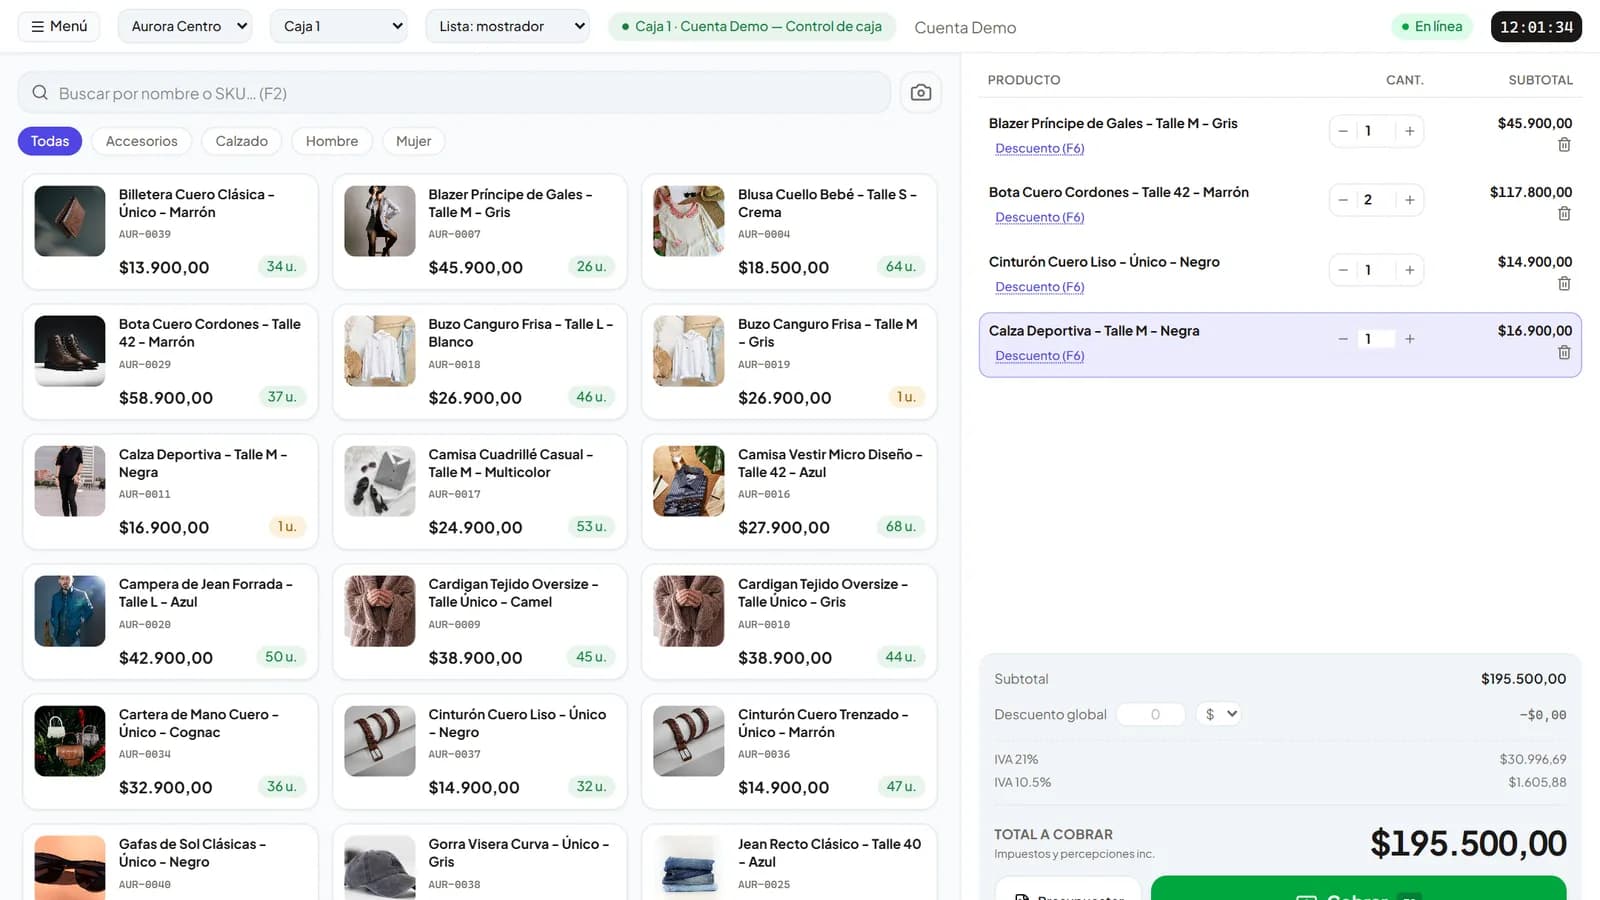Screen dimensions: 1600x900
Task: Select Gorra Visera Curva Gris product card
Action: pyautogui.click(x=480, y=864)
